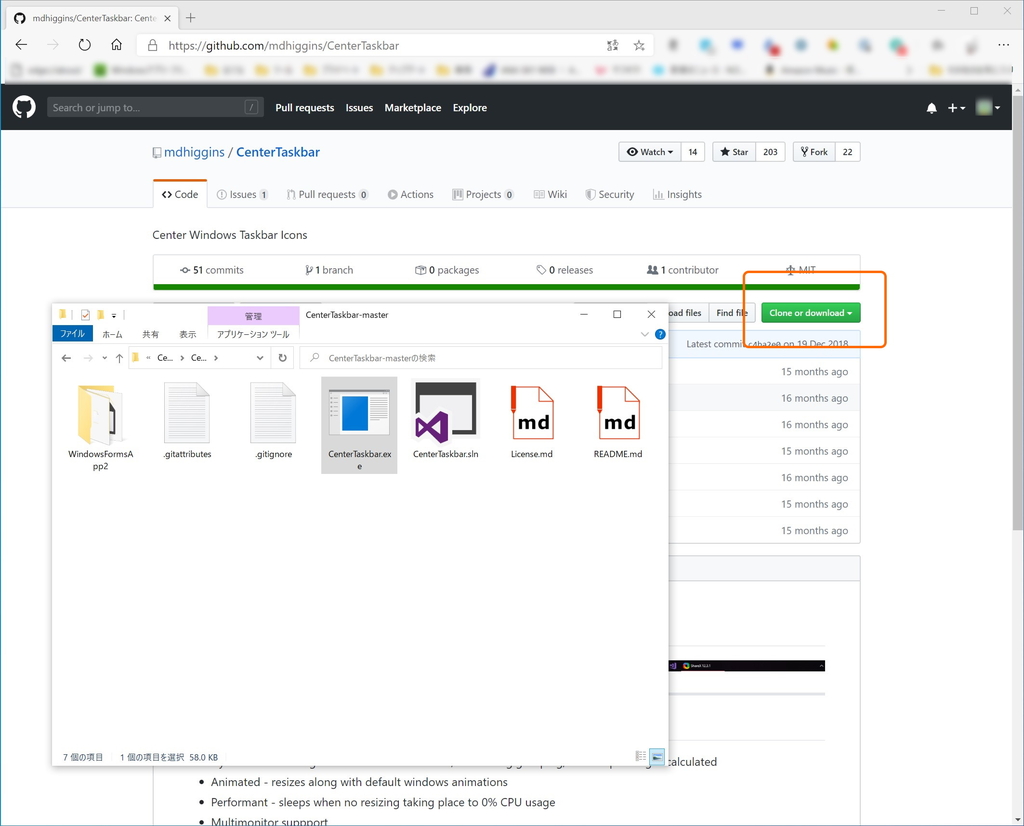Open the Clone or download dropdown
Screen dimensions: 1024x826
(810, 313)
